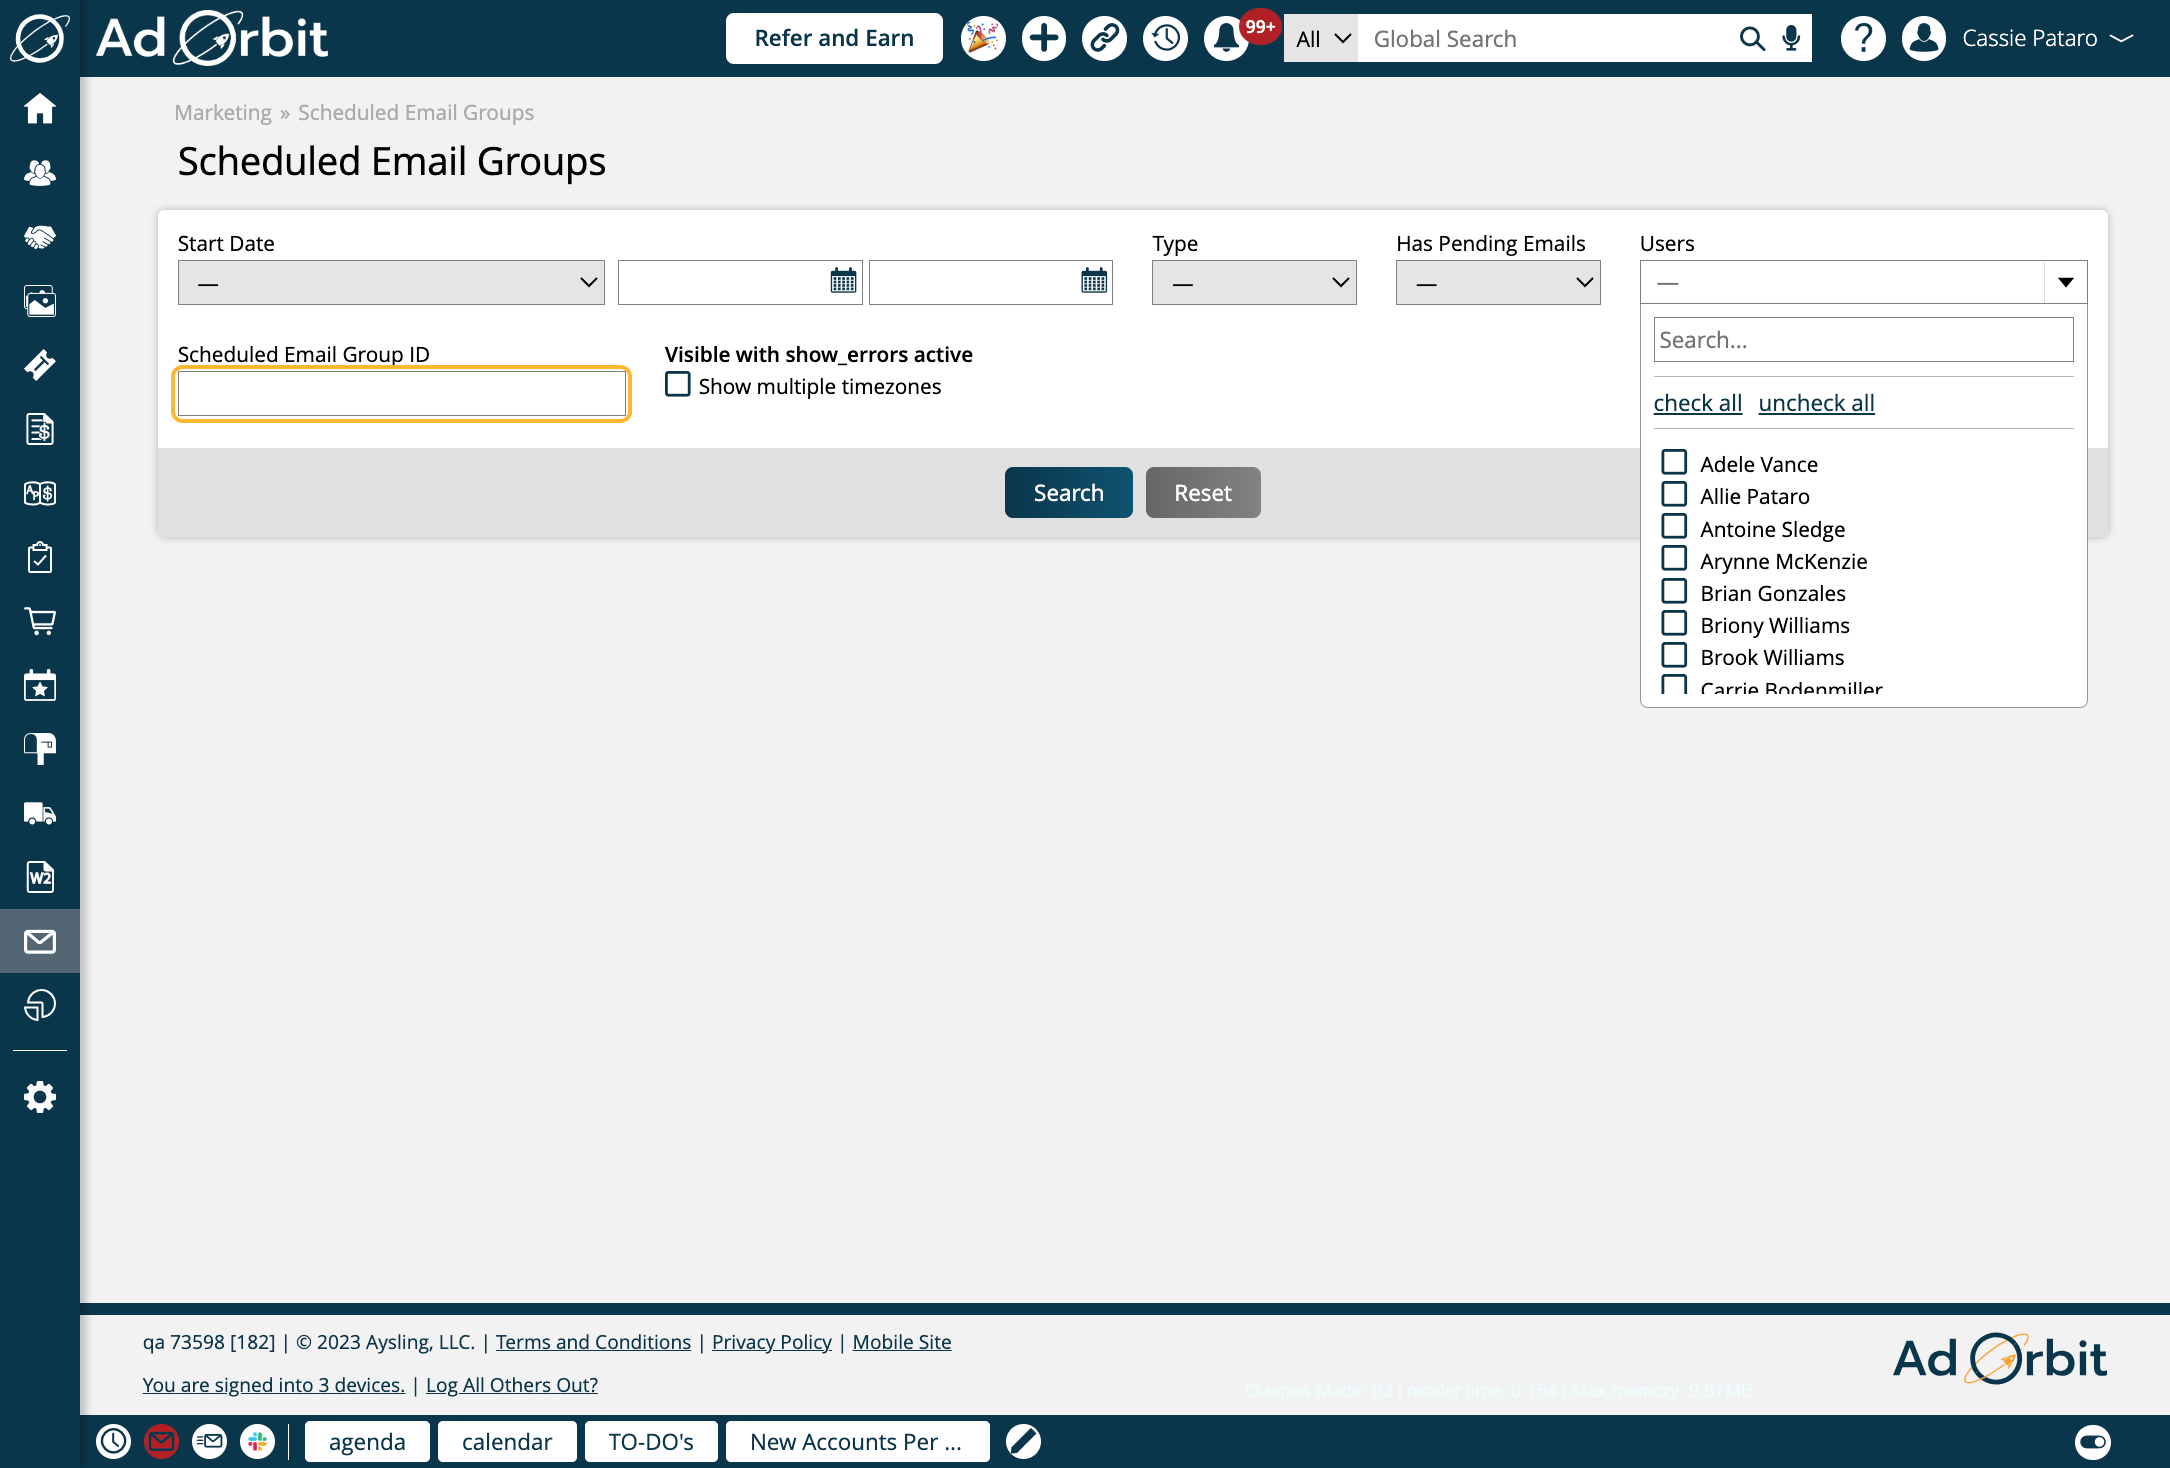
Task: Open the help question mark icon
Action: pos(1863,39)
